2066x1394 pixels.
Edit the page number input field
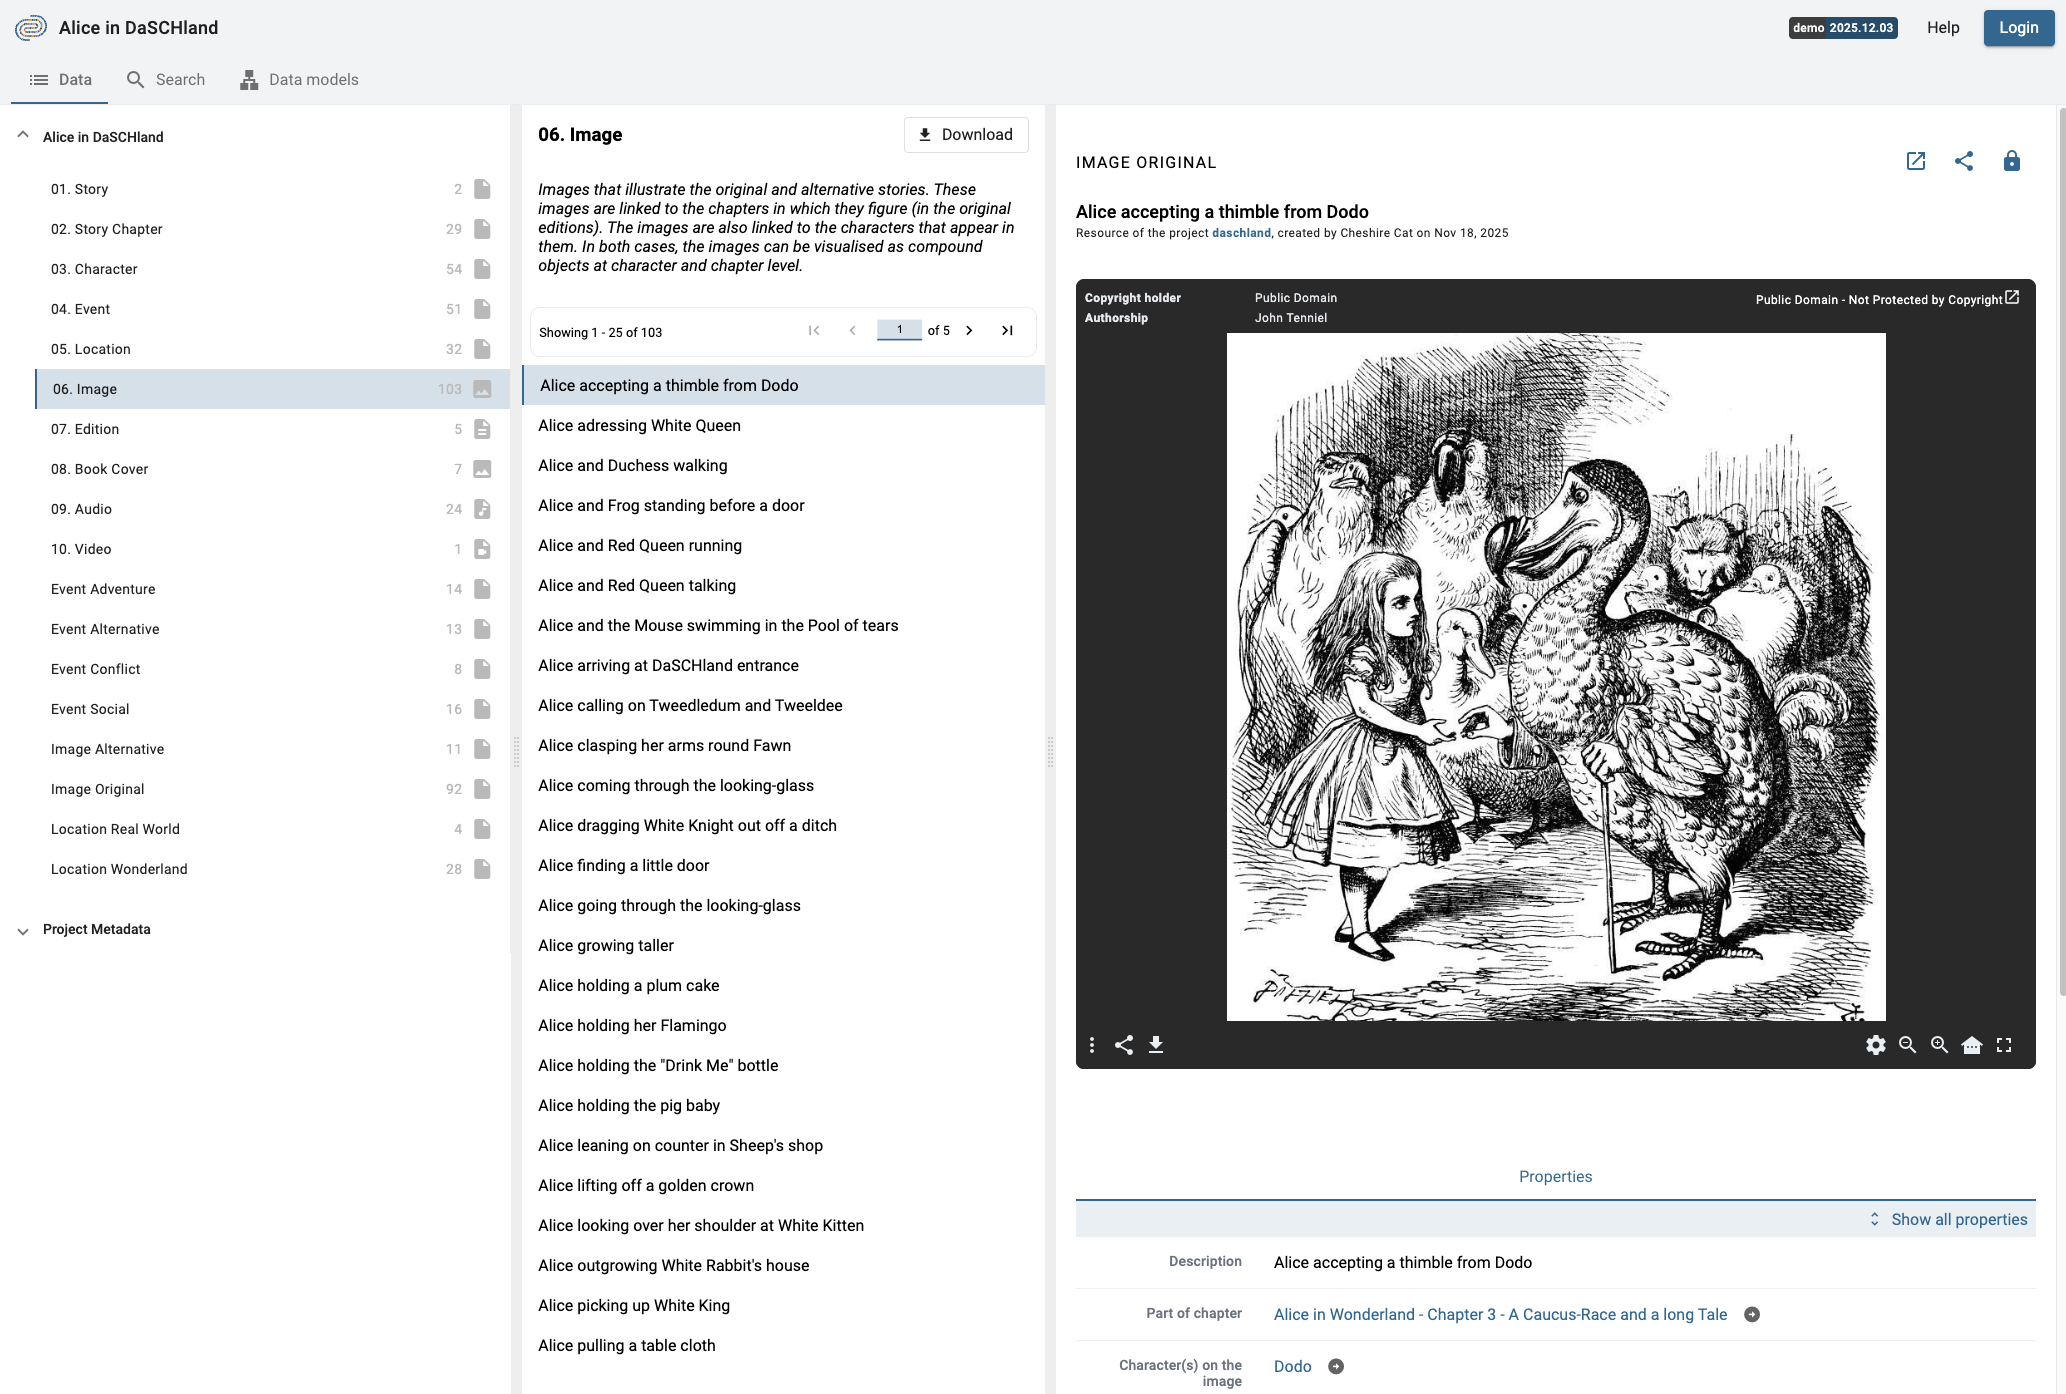[x=898, y=330]
